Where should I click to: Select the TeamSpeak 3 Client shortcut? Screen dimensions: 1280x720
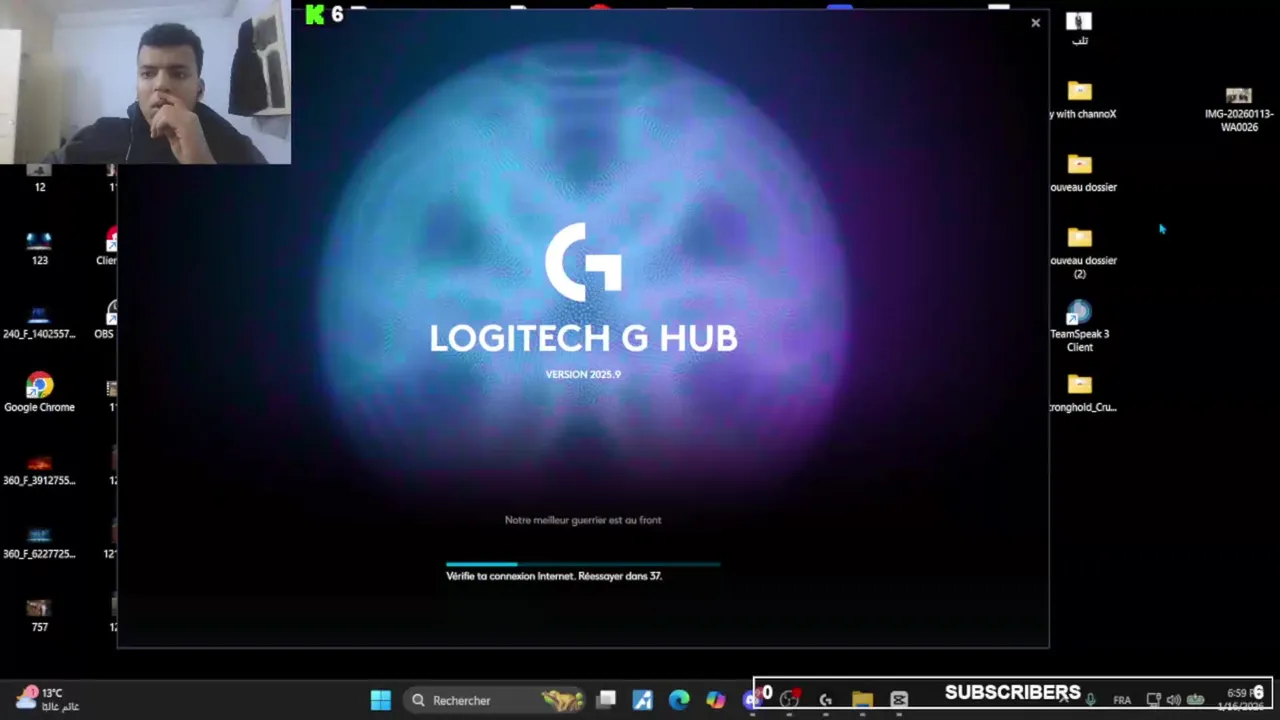coord(1080,327)
